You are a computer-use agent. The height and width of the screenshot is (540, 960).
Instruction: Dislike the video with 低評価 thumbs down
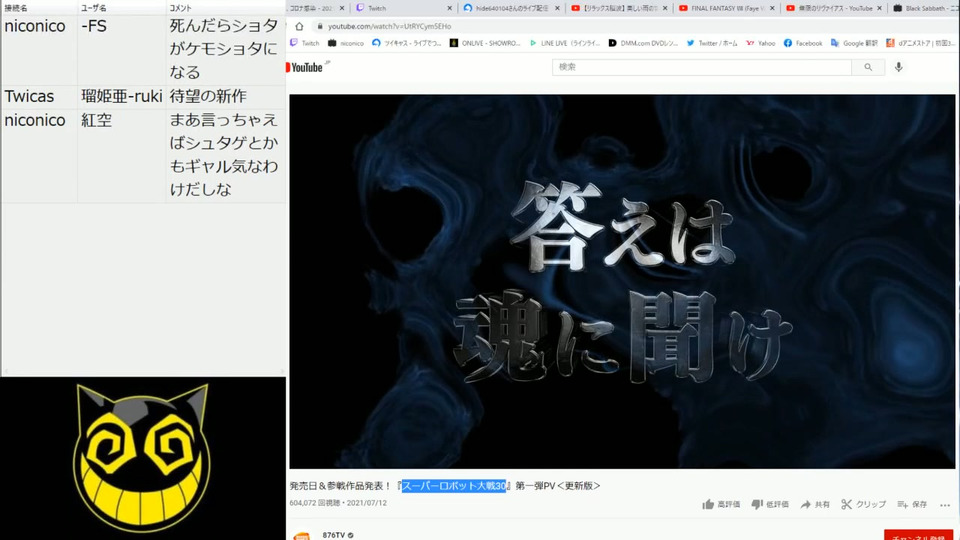(770, 504)
